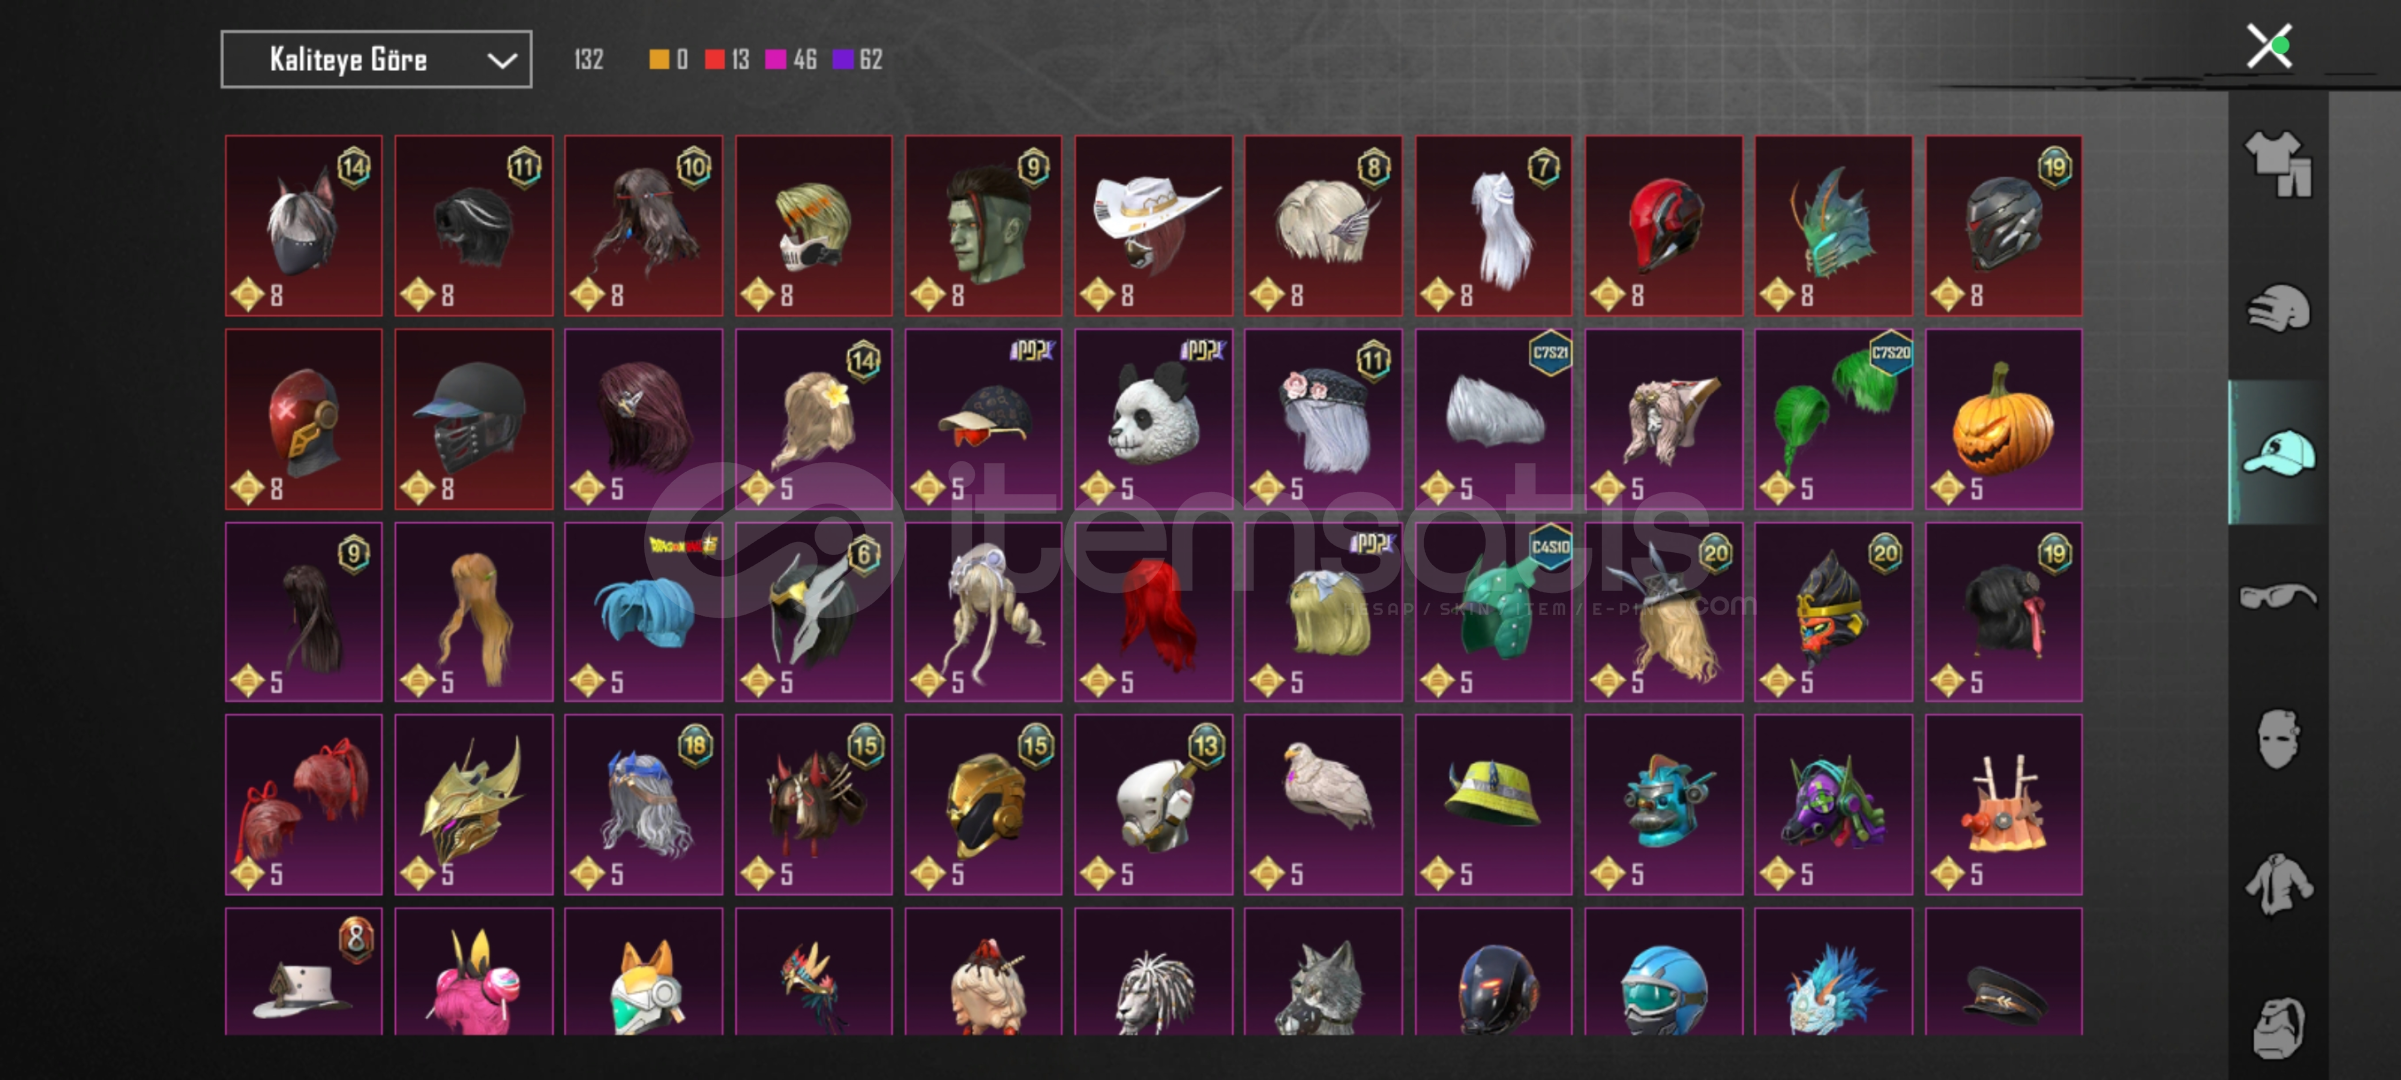Screen dimensions: 2401x1080
Task: Close the inventory with the X icon
Action: click(x=2269, y=46)
